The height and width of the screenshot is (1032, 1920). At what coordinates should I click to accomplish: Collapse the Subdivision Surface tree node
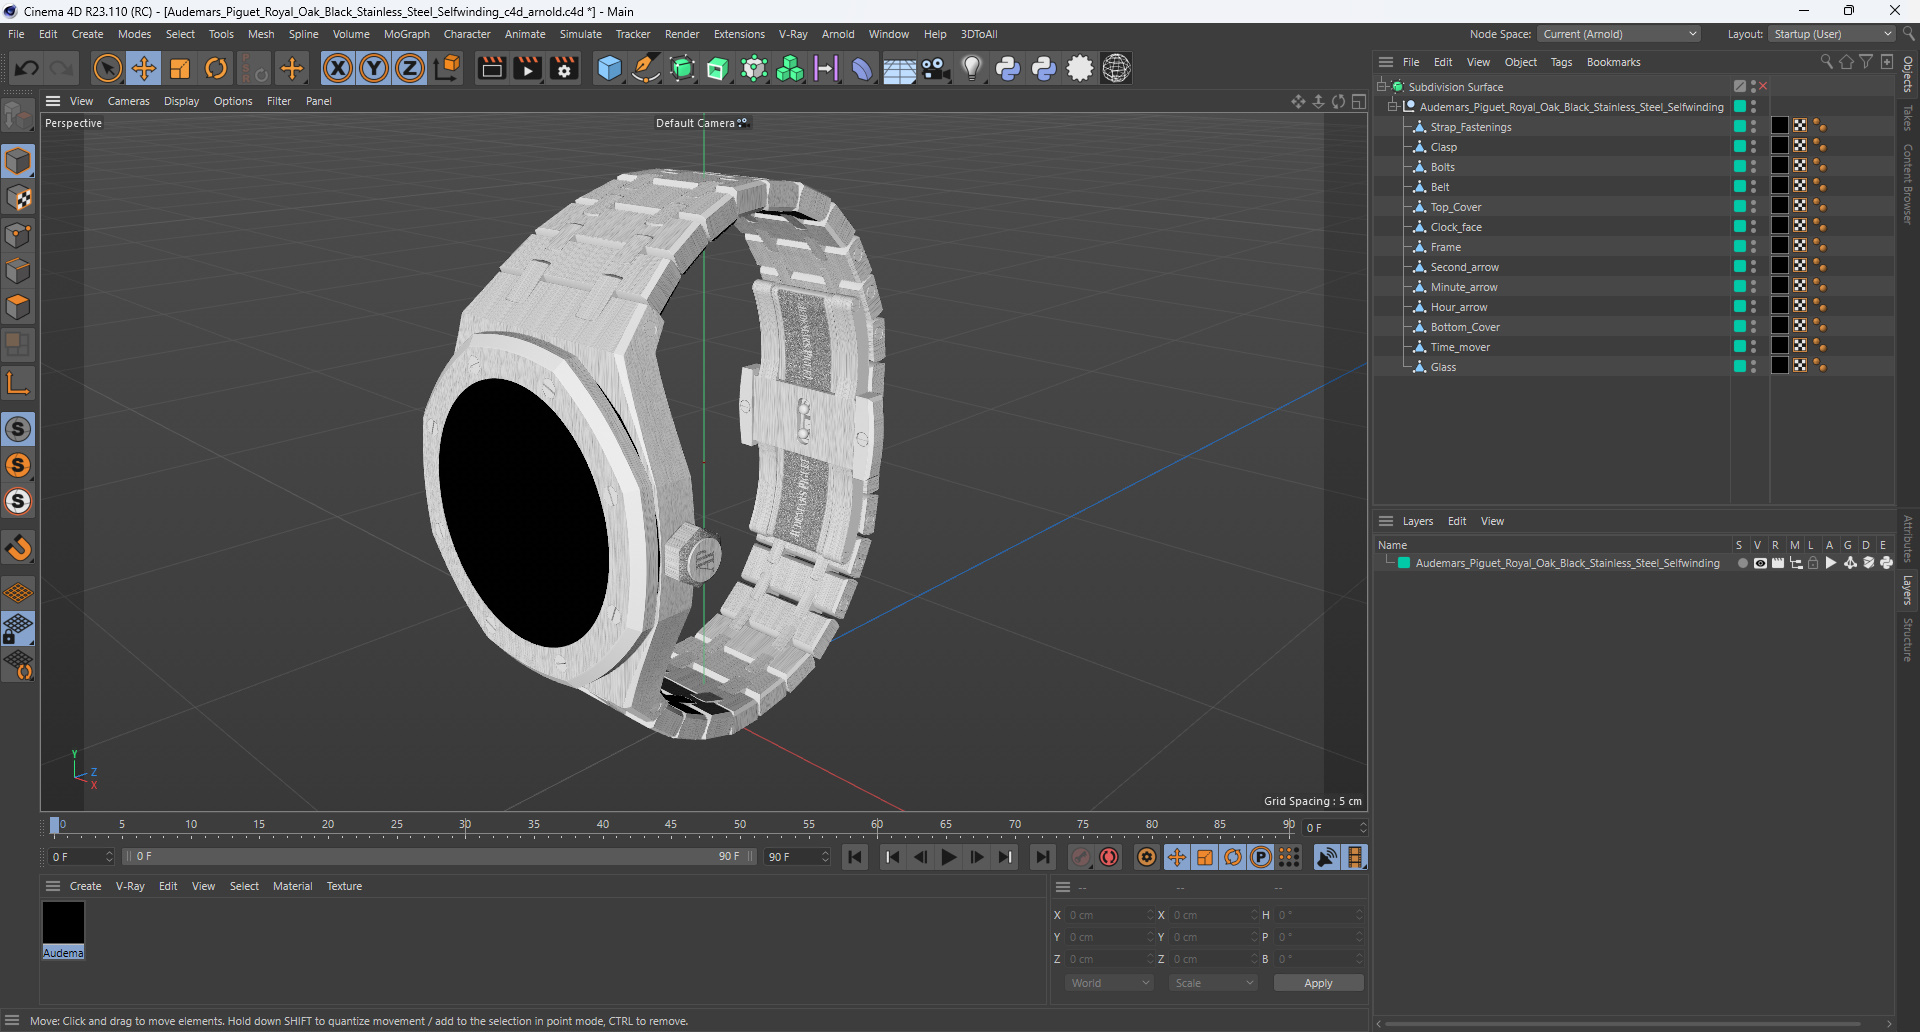1382,87
